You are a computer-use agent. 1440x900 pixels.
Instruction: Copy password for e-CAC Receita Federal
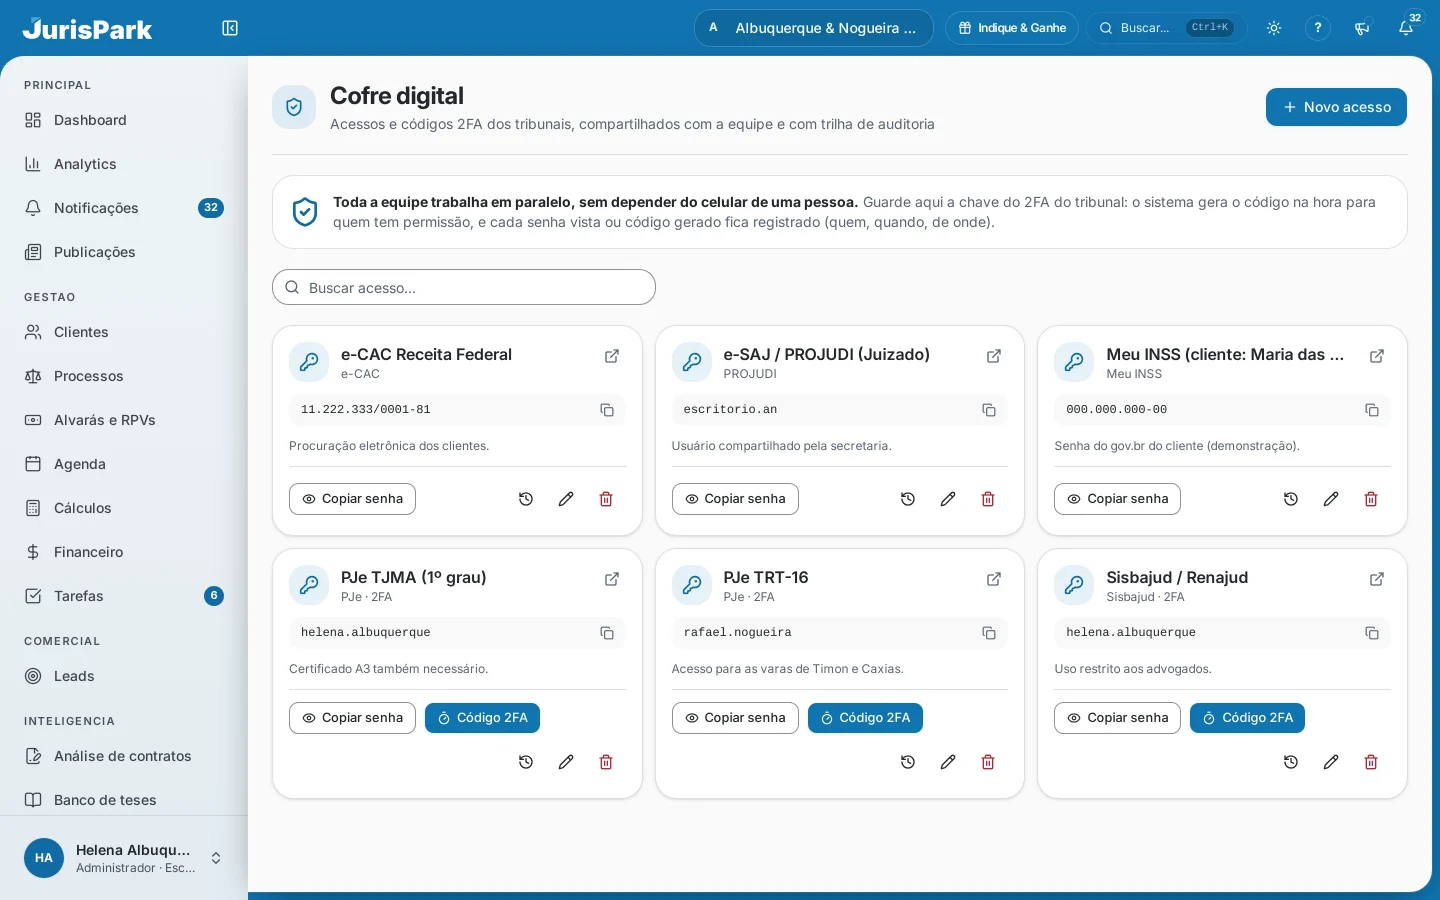pos(352,499)
